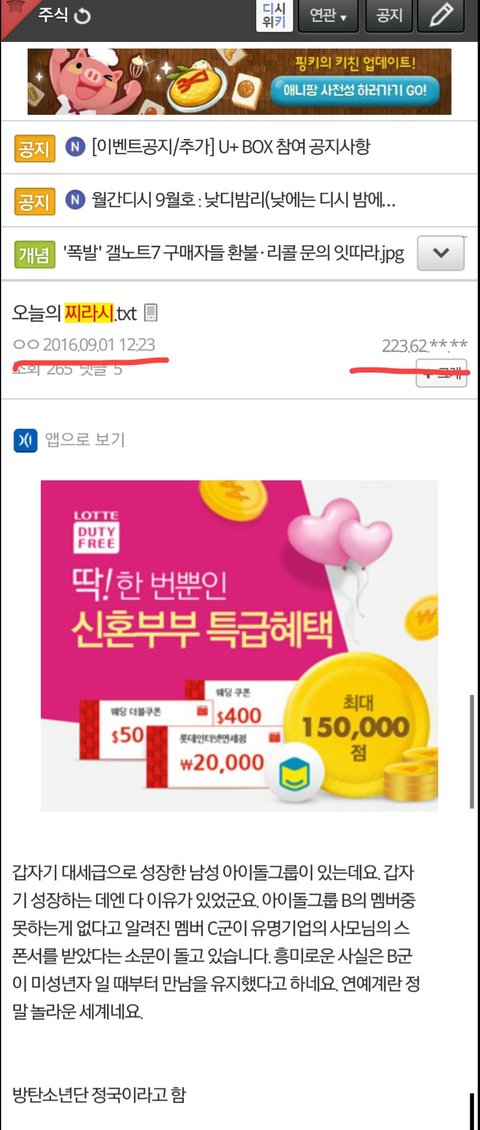Click the pencil write-post icon
480x1130 pixels.
pos(441,15)
